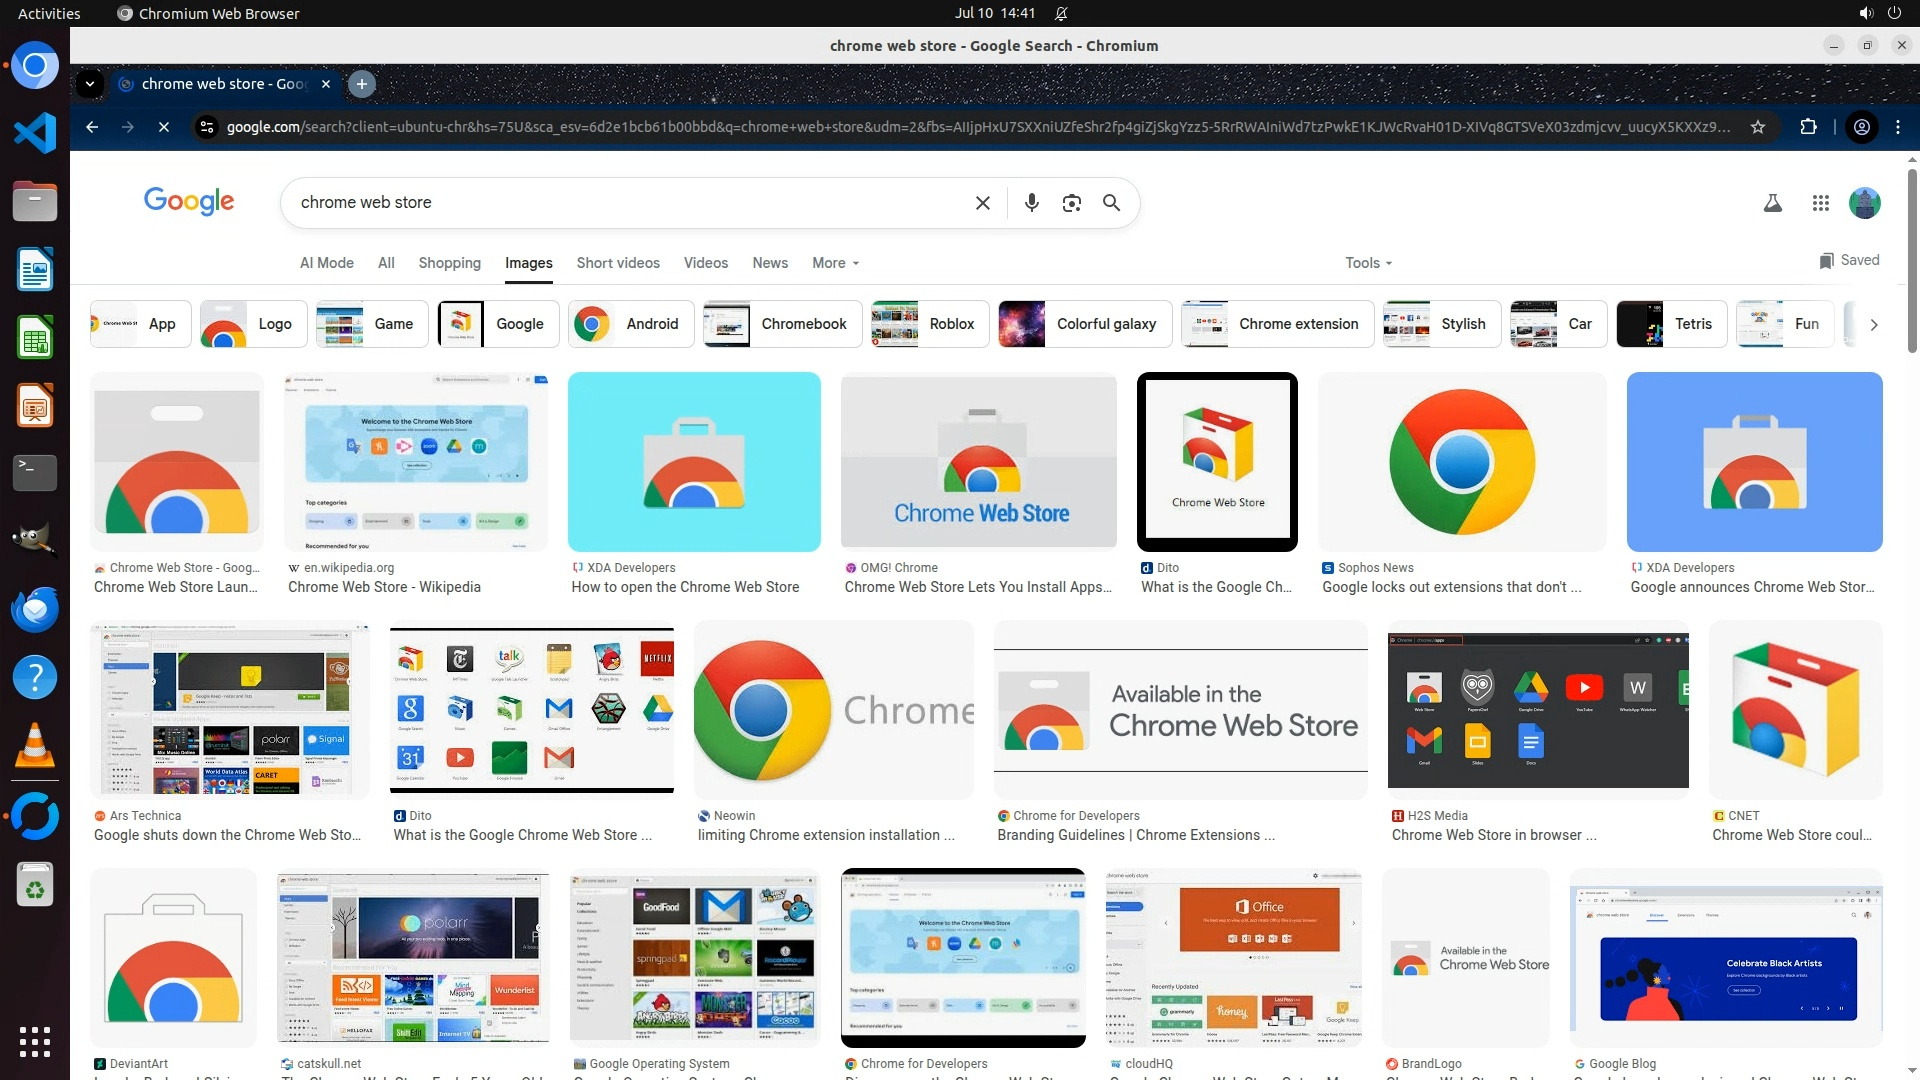1920x1080 pixels.
Task: Open the Tools dropdown
Action: point(1368,263)
